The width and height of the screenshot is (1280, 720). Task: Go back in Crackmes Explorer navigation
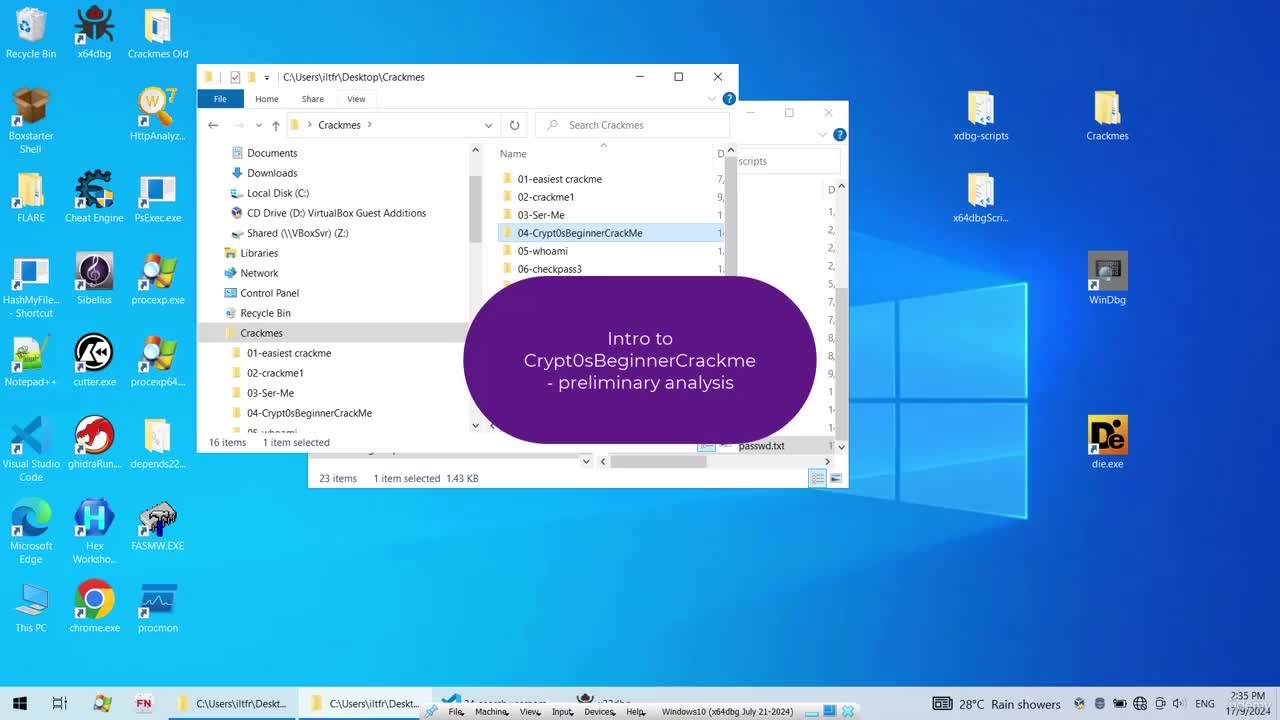click(213, 125)
